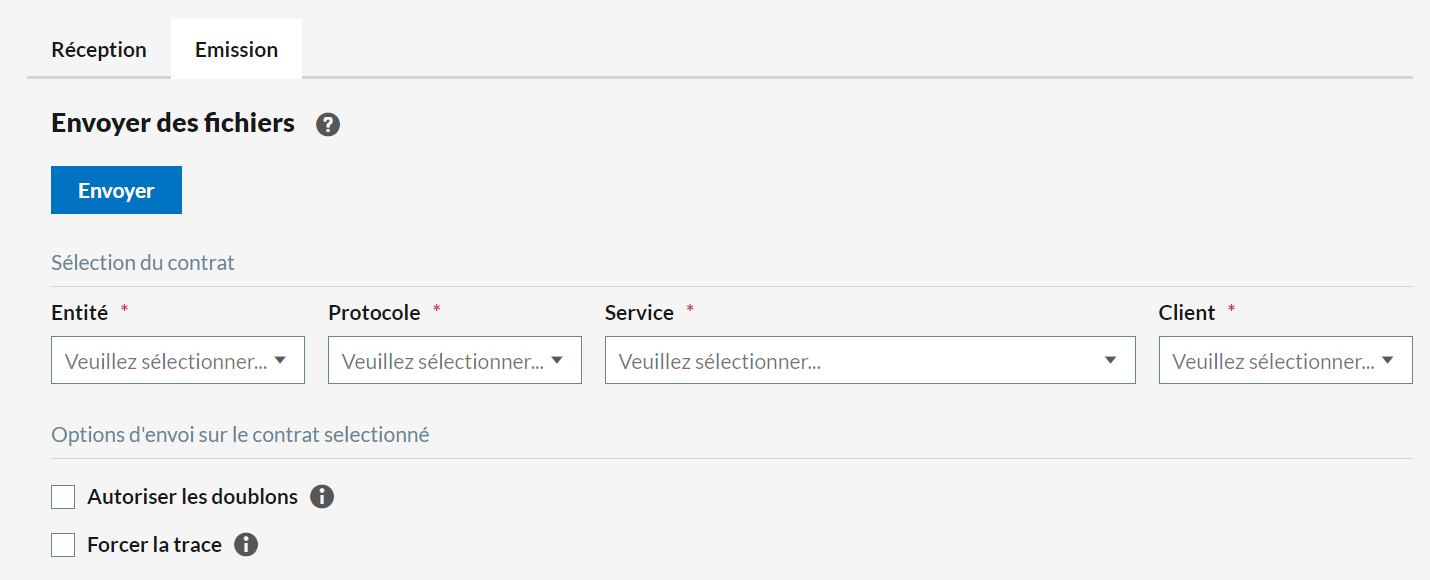Show info about Forcer la trace

tap(246, 545)
